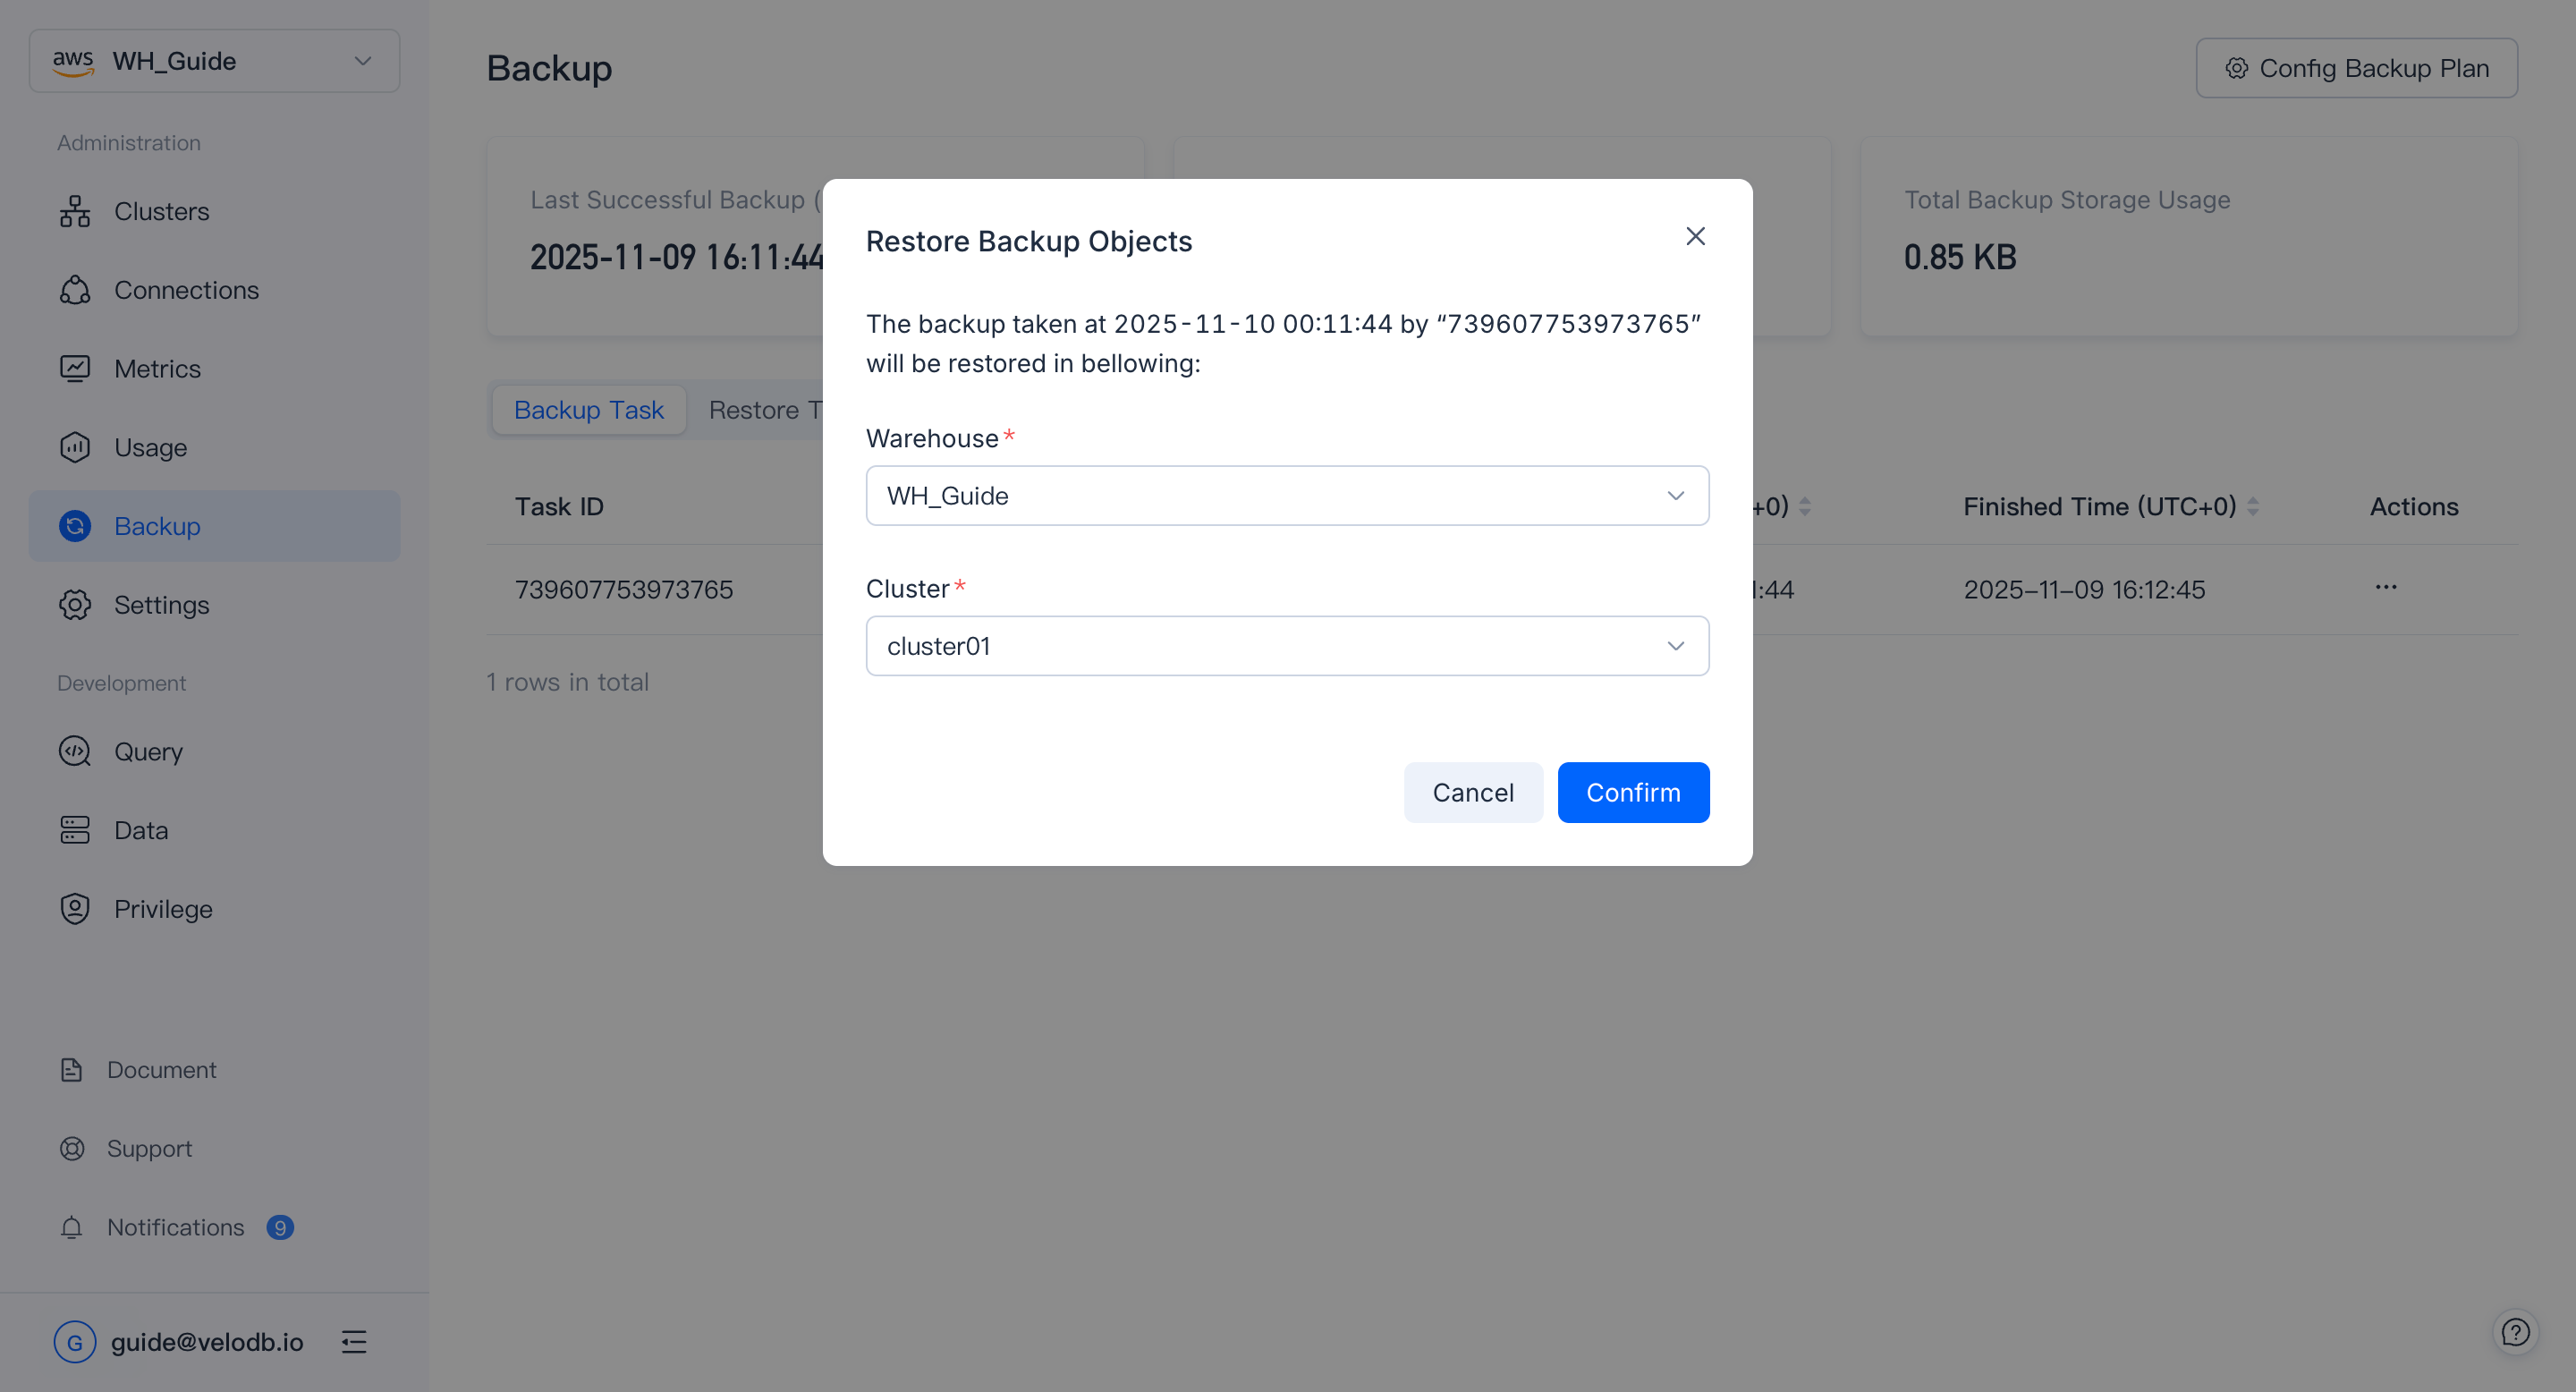Confirm the backup restore
Viewport: 2576px width, 1392px height.
1633,792
